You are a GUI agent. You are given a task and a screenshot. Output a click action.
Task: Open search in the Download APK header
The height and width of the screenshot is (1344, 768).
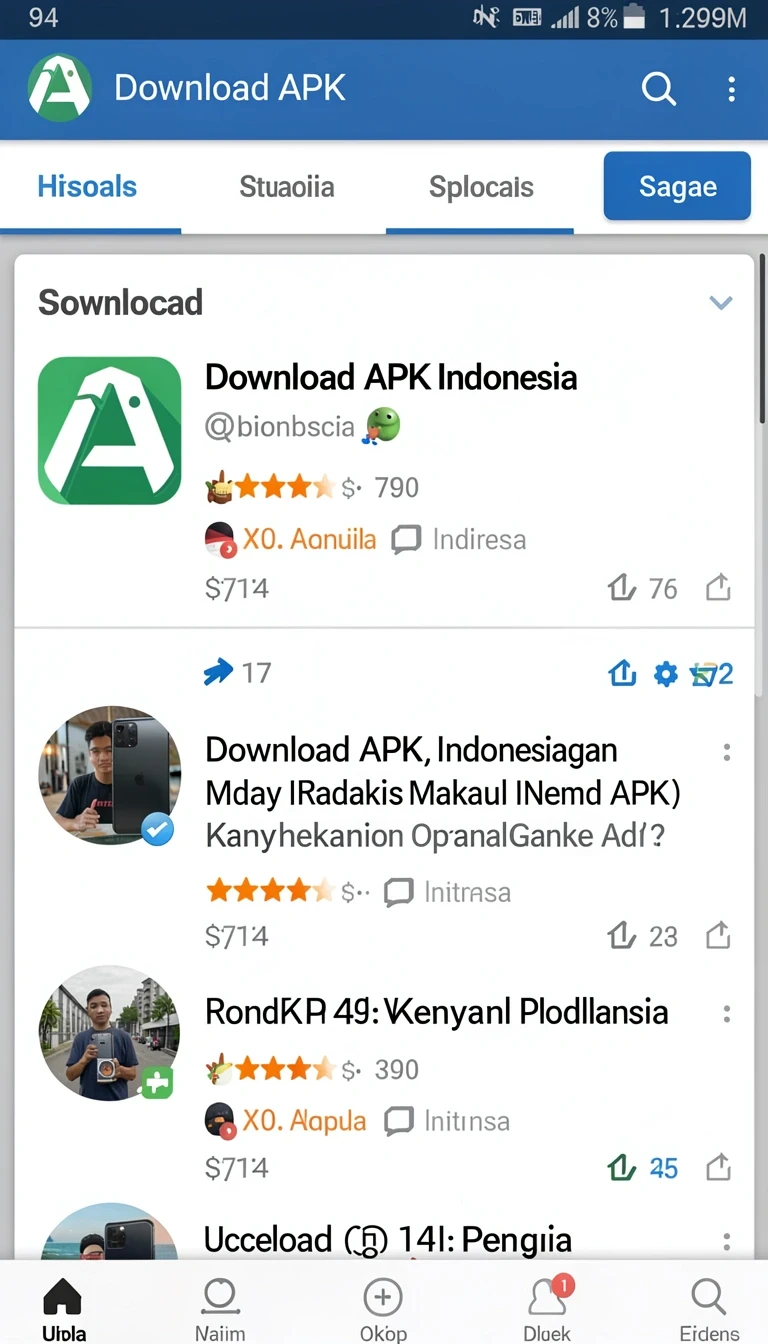click(x=658, y=89)
